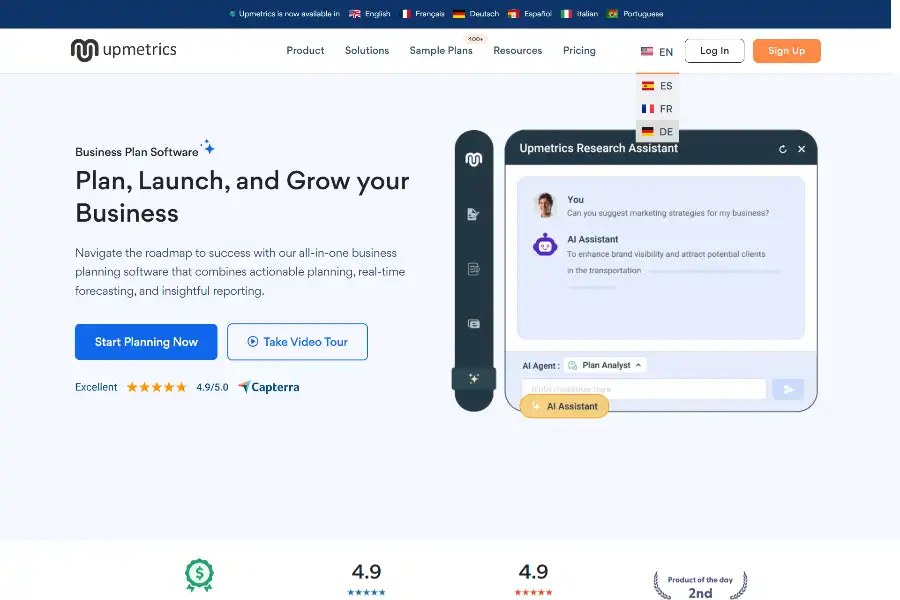
Task: Select the list form icon in sidebar
Action: pos(474,269)
